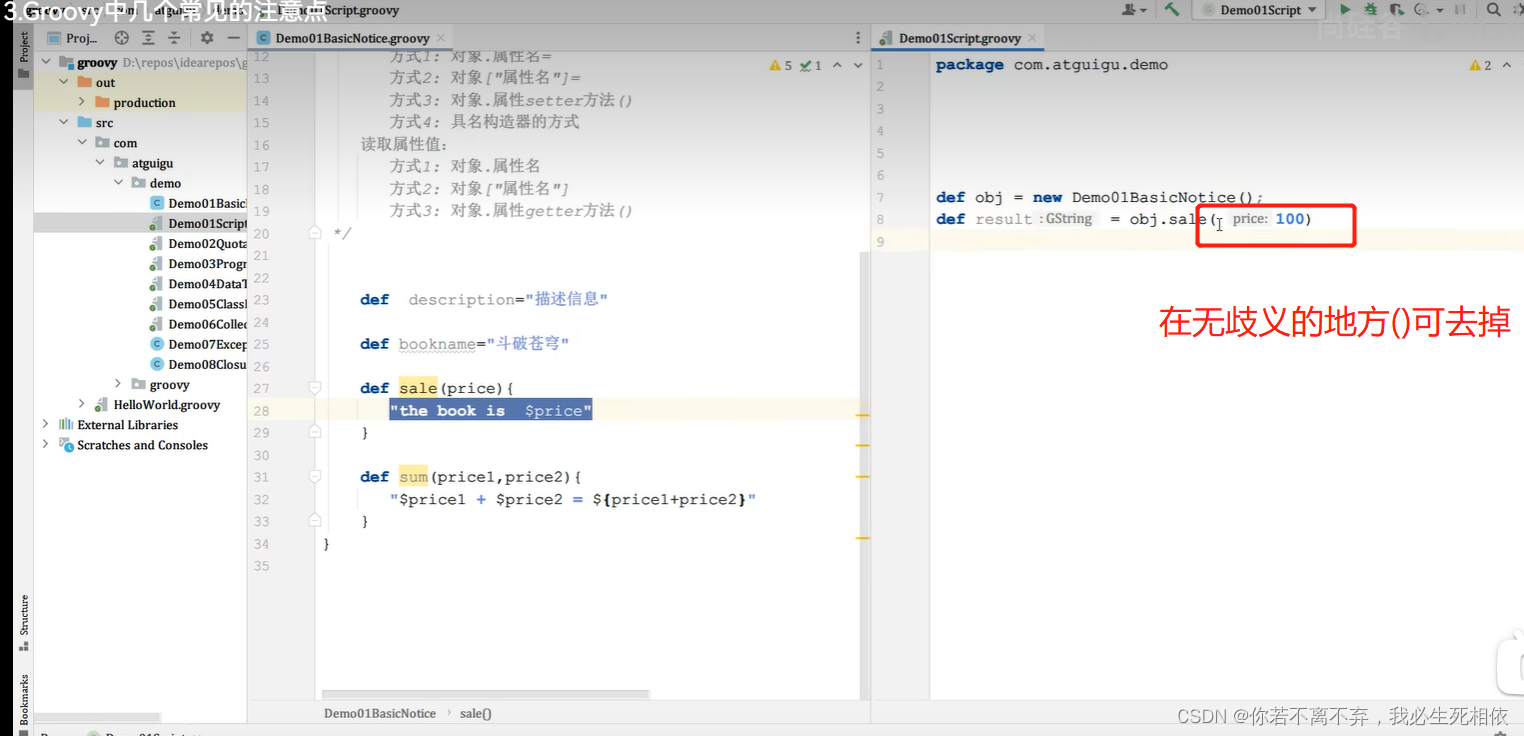Screen dimensions: 1524x736
Task: Click sale() in the breadcrumb bar
Action: coord(476,713)
